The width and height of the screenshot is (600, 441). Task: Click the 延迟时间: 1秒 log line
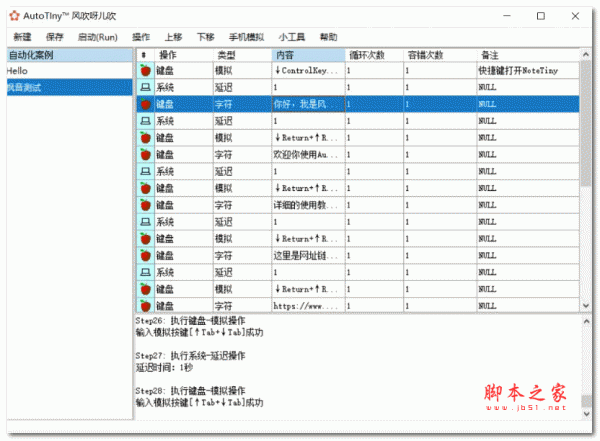164,368
